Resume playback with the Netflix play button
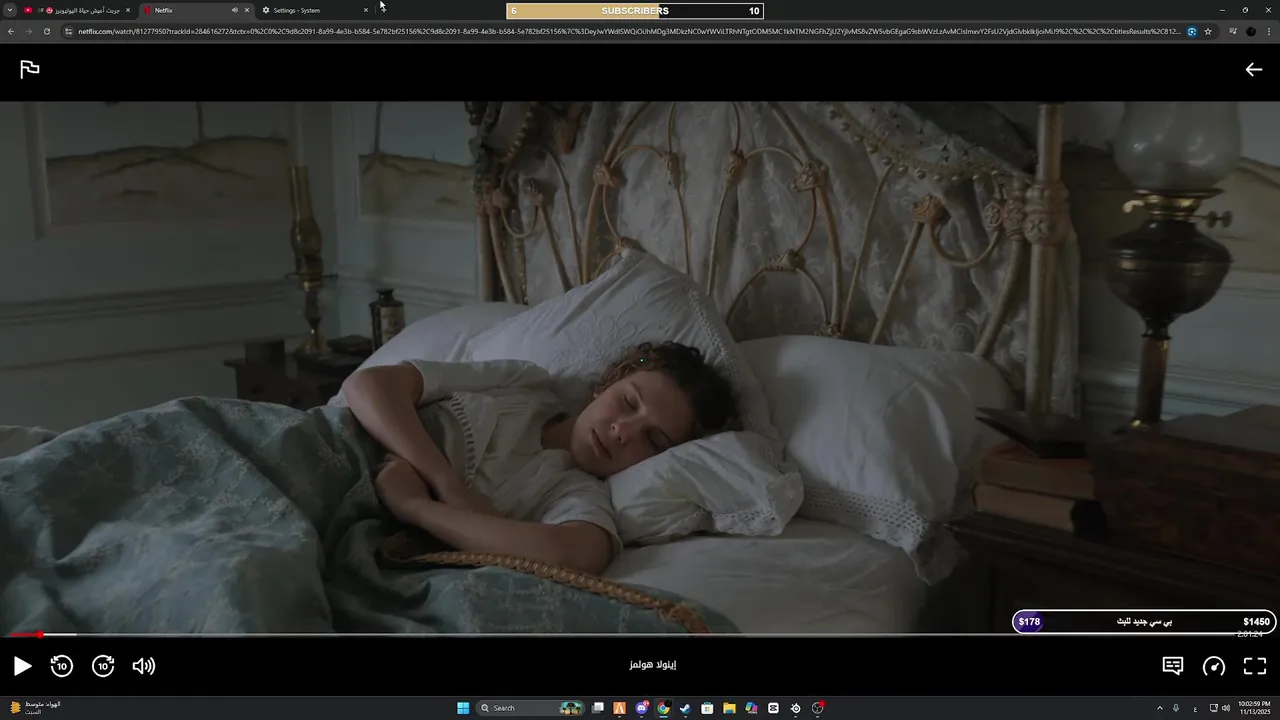Screen dimensions: 1280x720 click(x=22, y=666)
